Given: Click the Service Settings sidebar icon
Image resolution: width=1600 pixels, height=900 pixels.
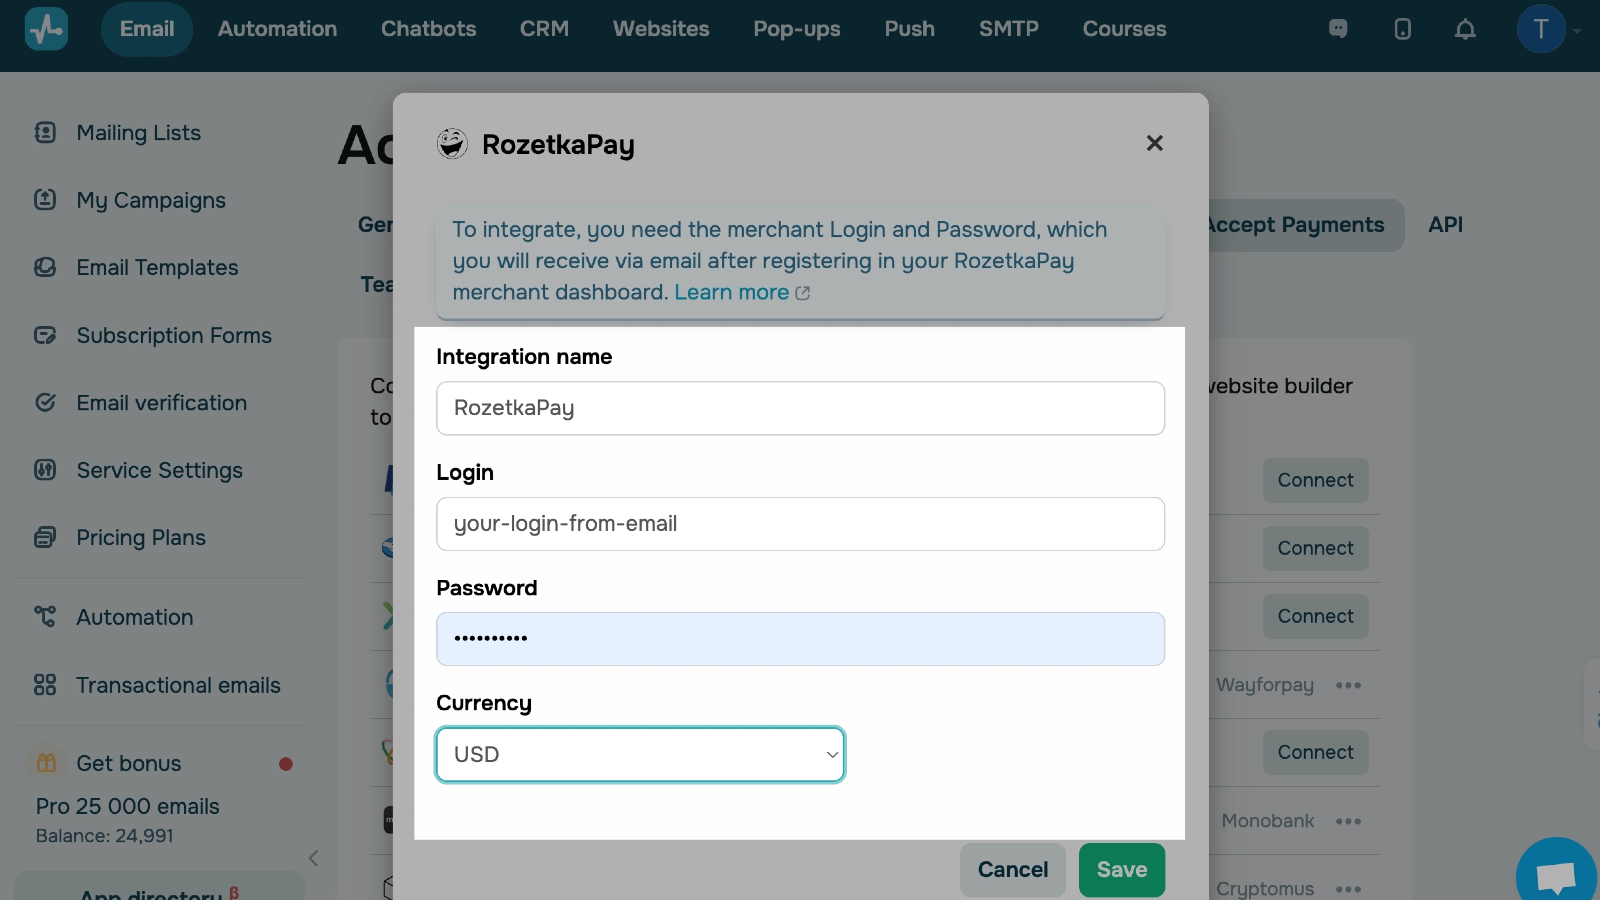Looking at the screenshot, I should [45, 469].
